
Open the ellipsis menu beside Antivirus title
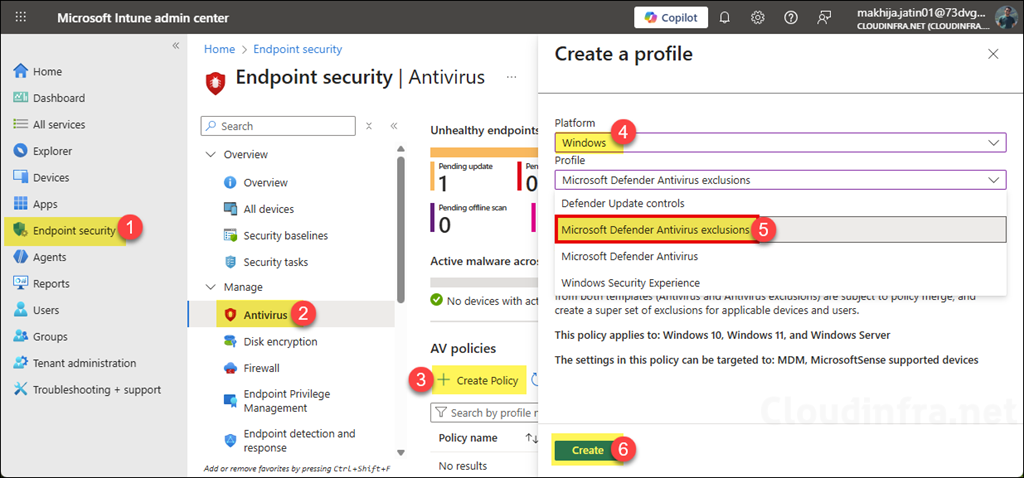(511, 77)
